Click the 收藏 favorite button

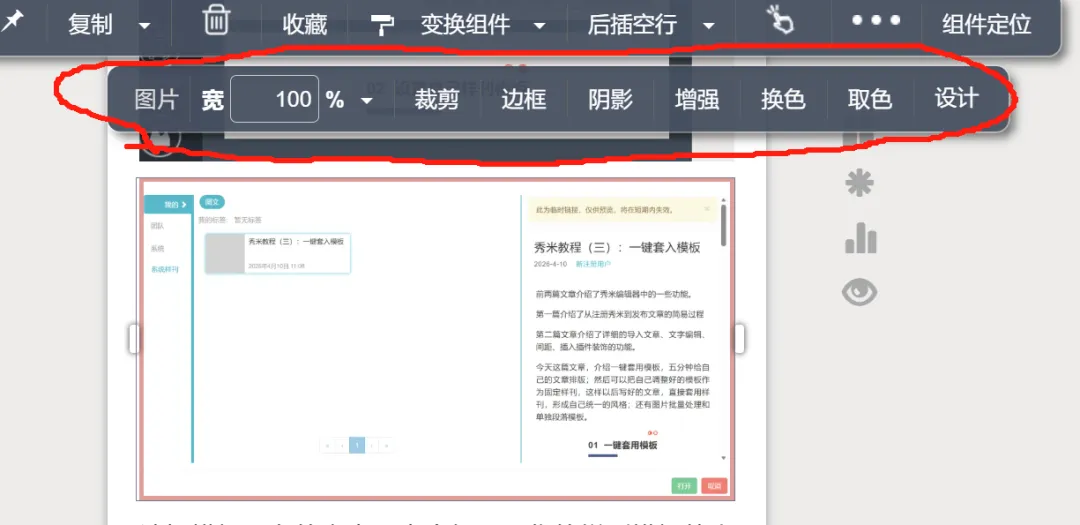tap(305, 25)
